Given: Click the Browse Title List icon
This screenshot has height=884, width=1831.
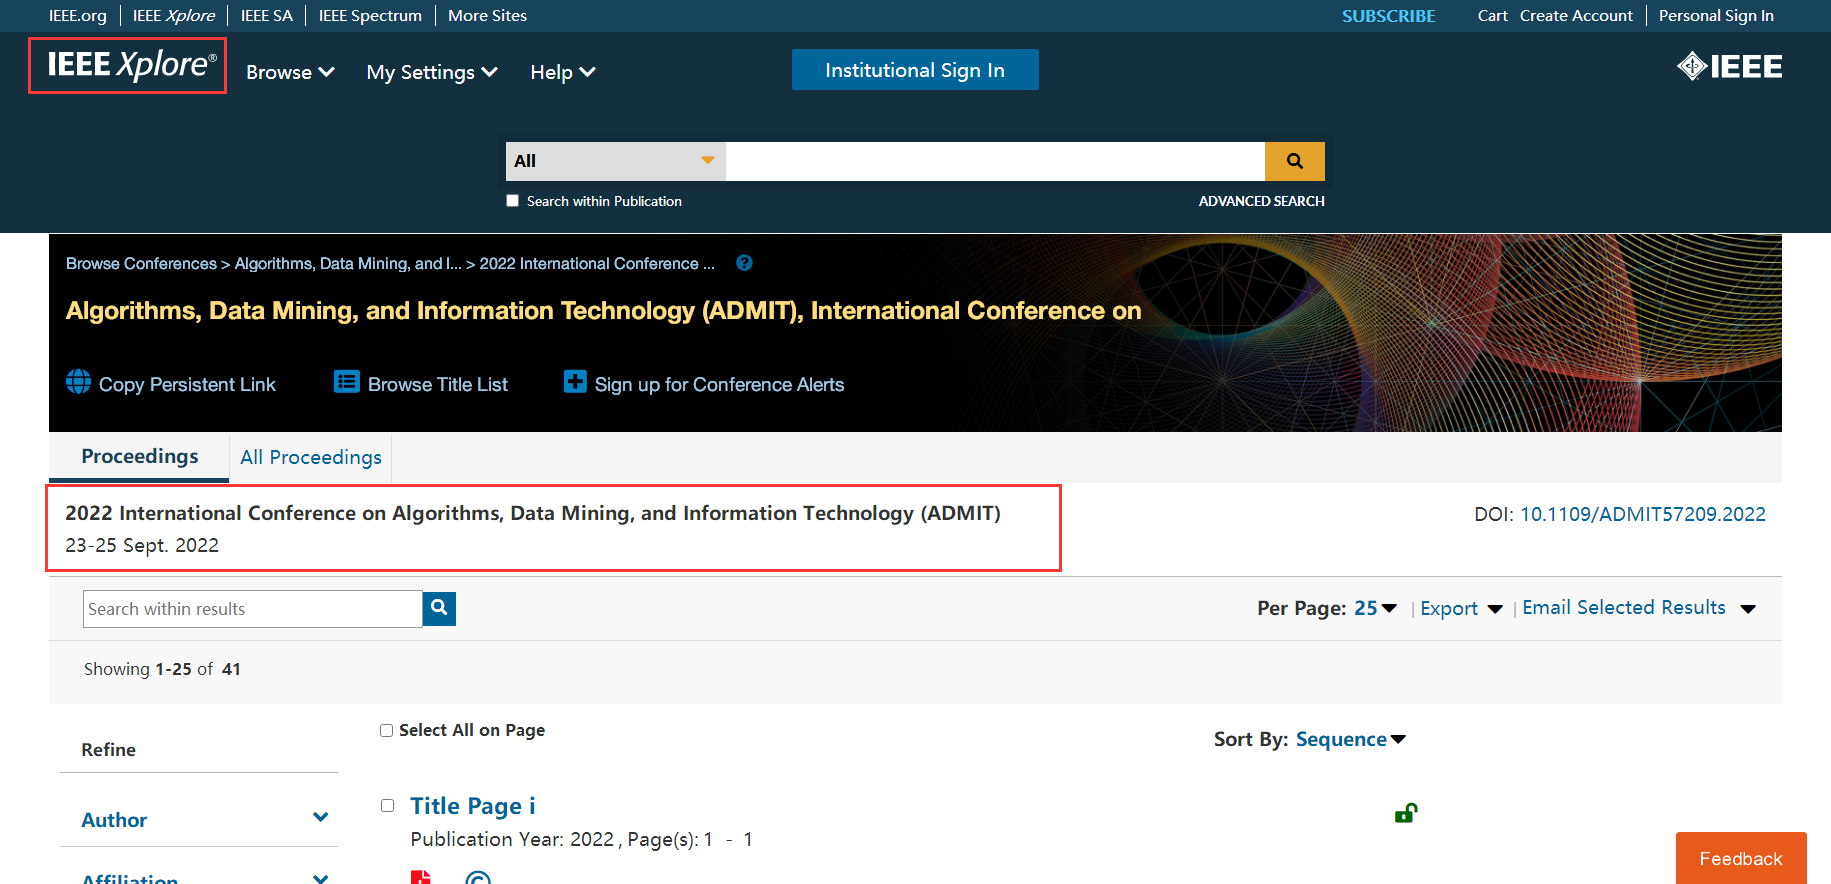Looking at the screenshot, I should [346, 382].
